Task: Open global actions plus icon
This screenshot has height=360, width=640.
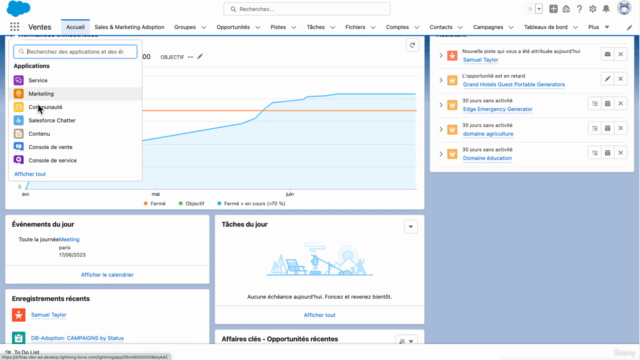Action: (553, 9)
